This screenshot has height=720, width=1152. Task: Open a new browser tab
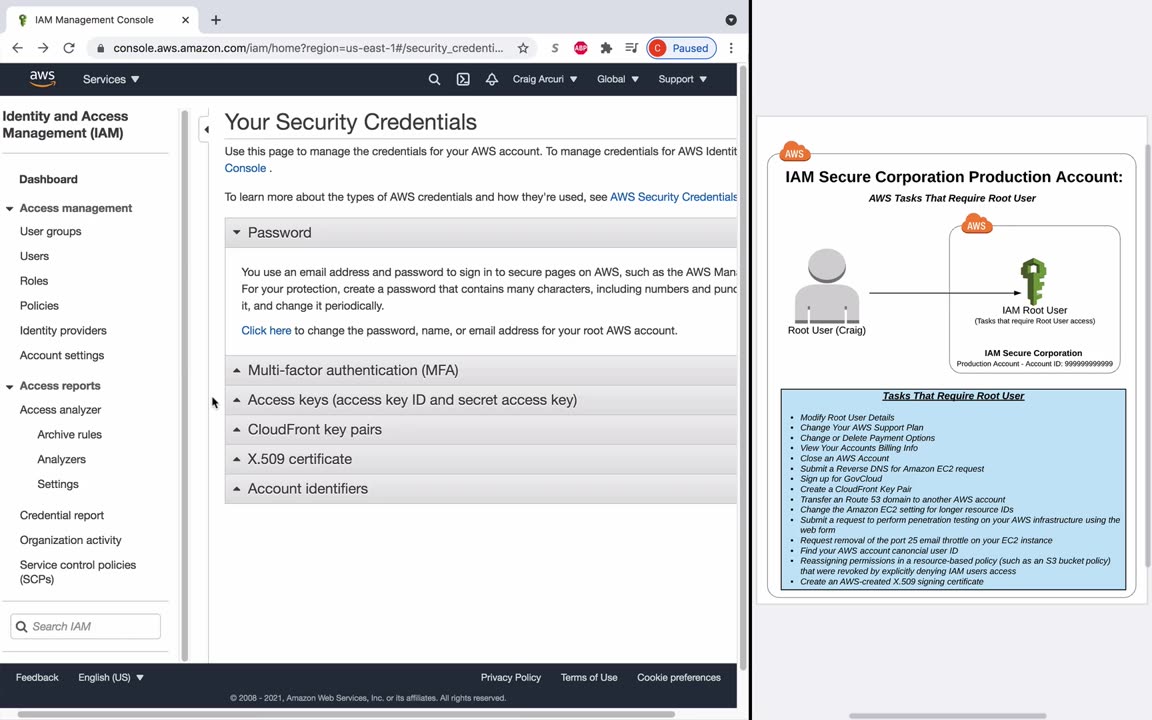[215, 20]
